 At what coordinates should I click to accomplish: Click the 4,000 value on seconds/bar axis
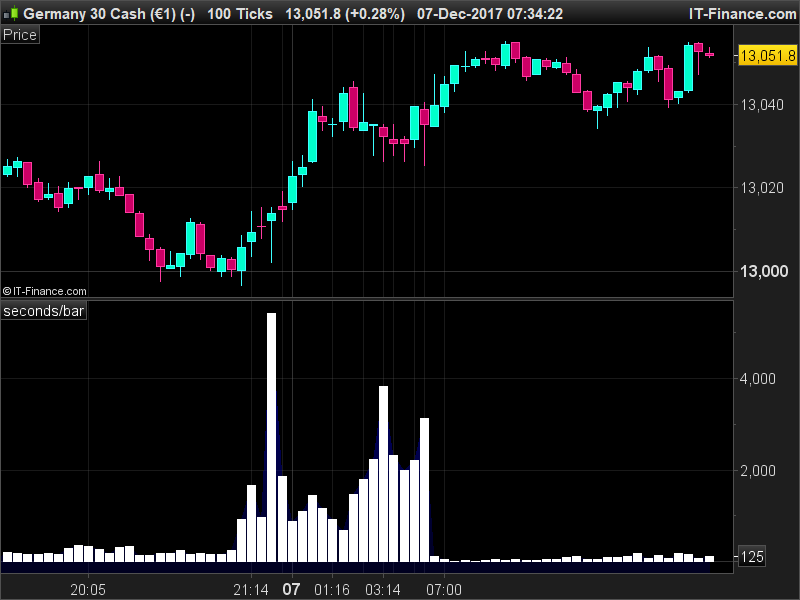click(758, 379)
